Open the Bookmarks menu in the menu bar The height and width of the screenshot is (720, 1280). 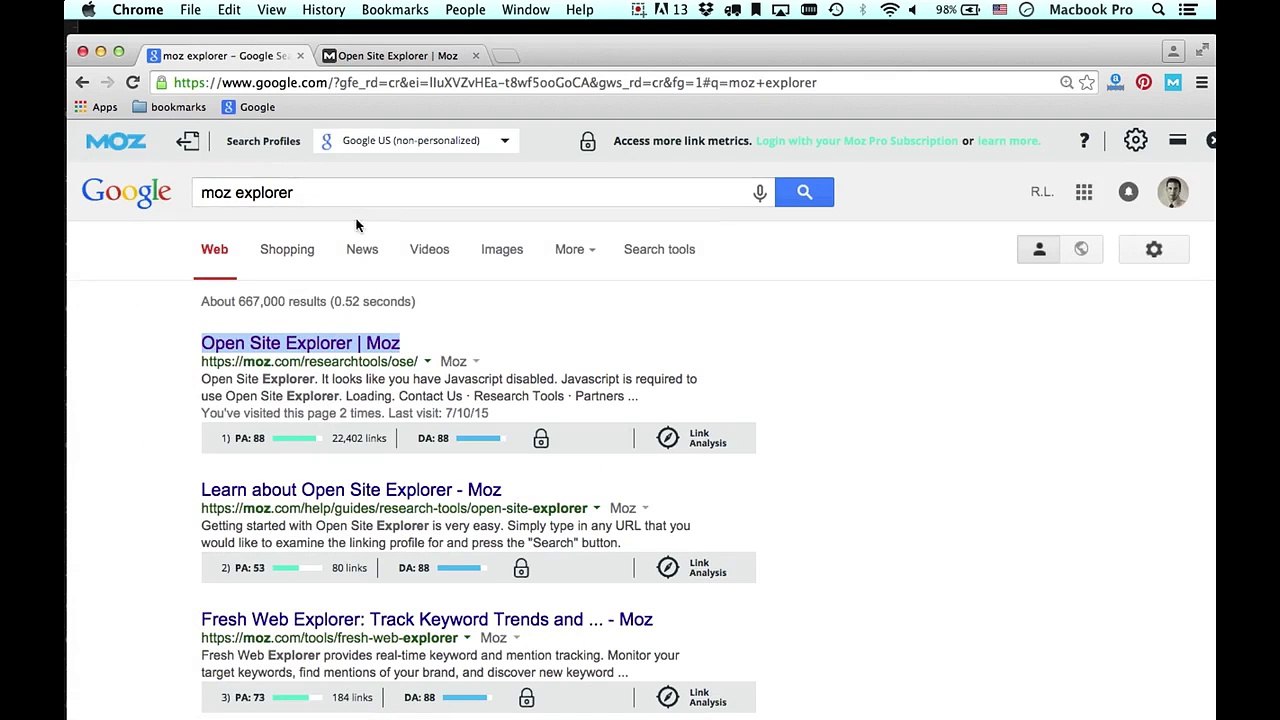(x=395, y=10)
